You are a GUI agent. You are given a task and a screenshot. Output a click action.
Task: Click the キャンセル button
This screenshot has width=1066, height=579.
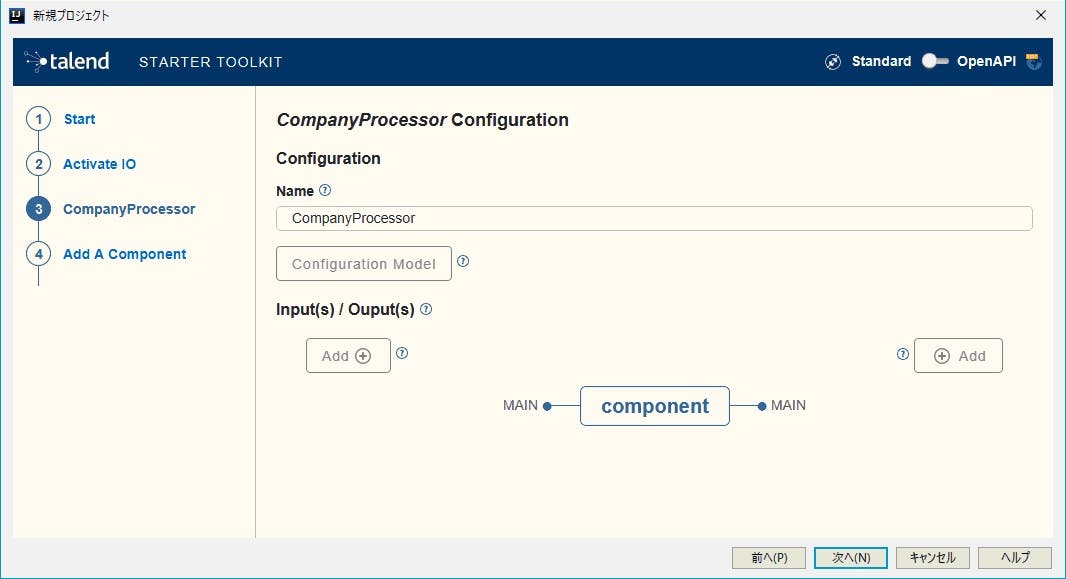[932, 557]
